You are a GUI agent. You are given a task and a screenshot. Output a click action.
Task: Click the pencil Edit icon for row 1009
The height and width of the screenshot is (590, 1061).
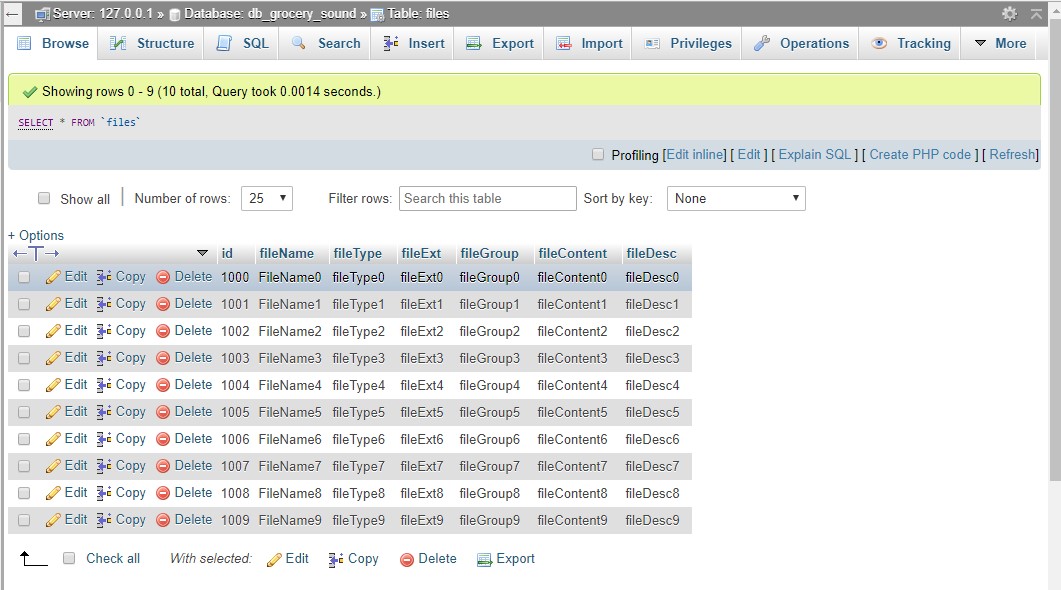[x=53, y=520]
